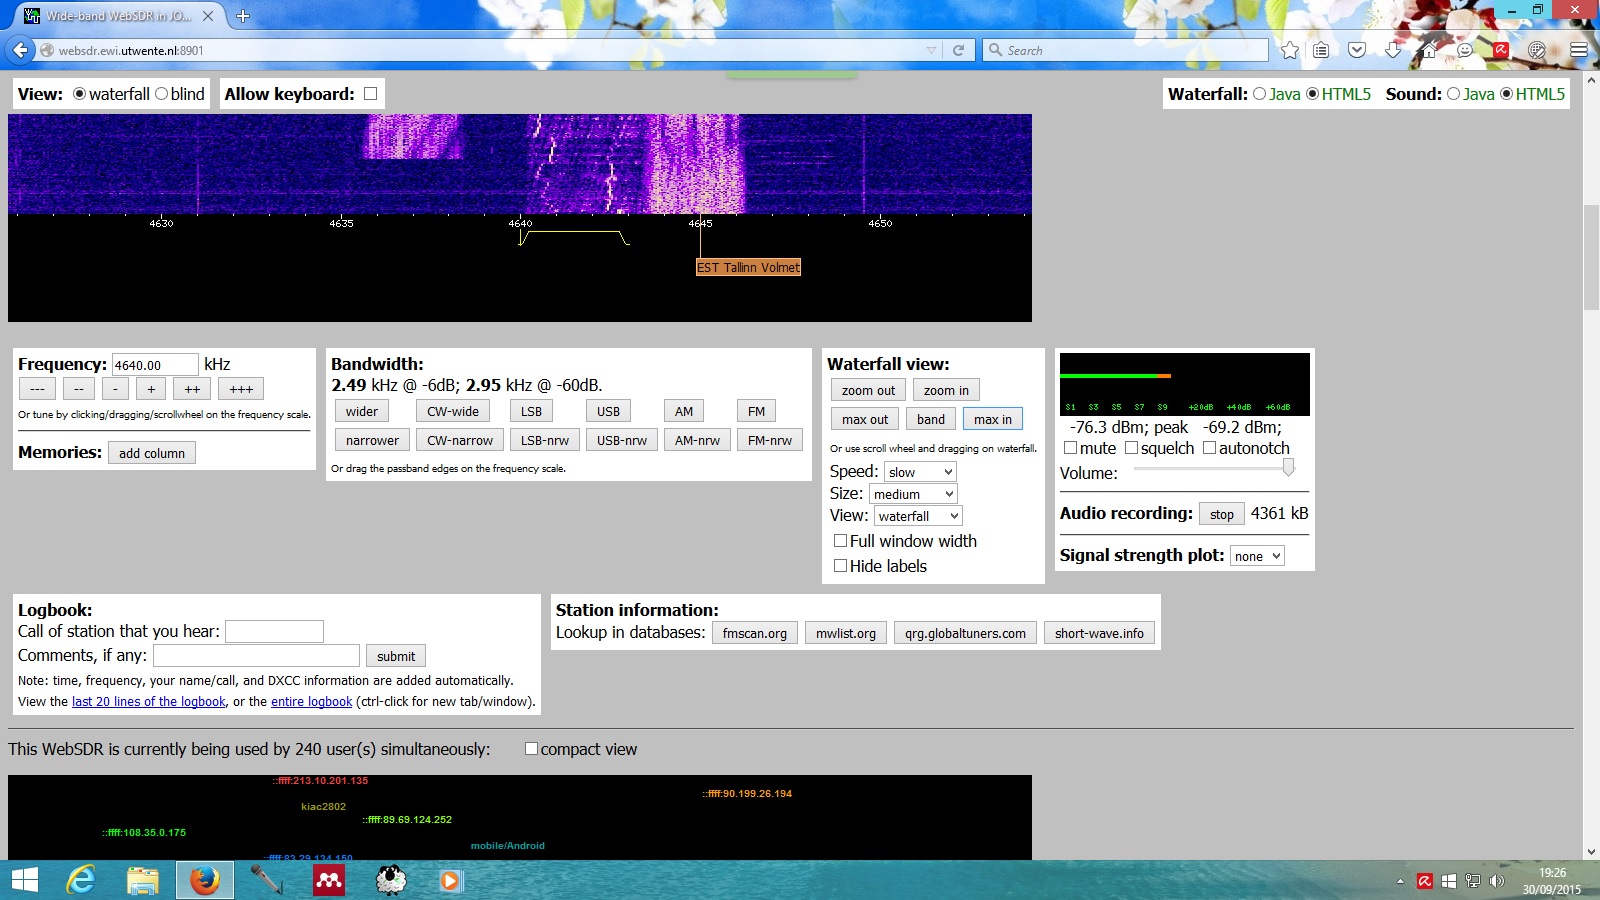The width and height of the screenshot is (1600, 900).
Task: Select the blind view radio button
Action: 162,94
